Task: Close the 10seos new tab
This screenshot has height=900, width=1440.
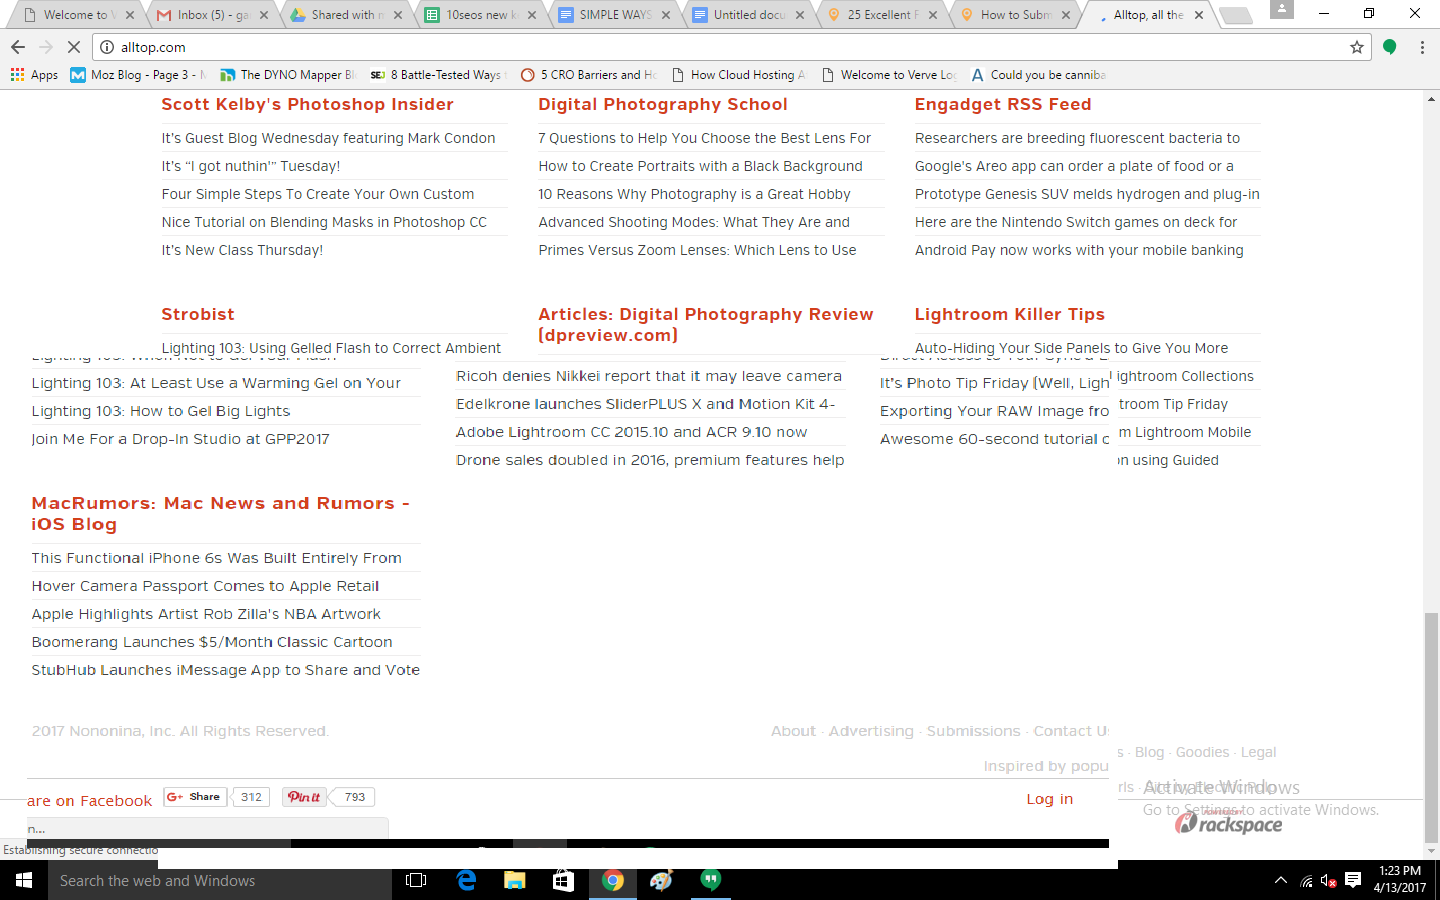Action: 532,15
